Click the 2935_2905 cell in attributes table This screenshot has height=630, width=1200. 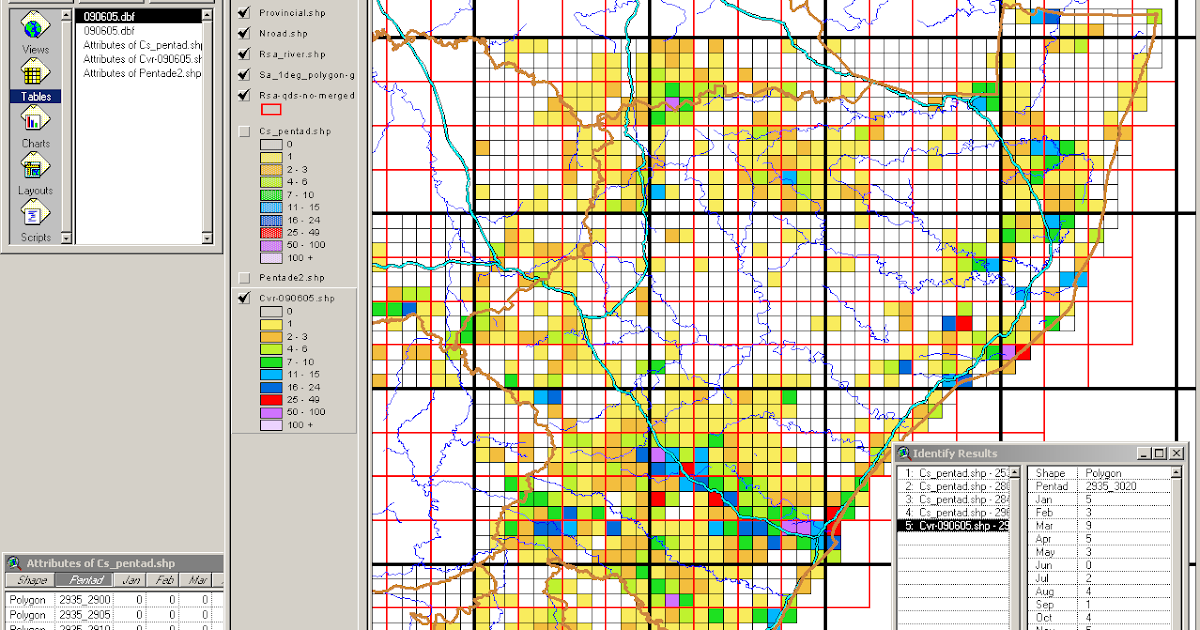pyautogui.click(x=85, y=614)
